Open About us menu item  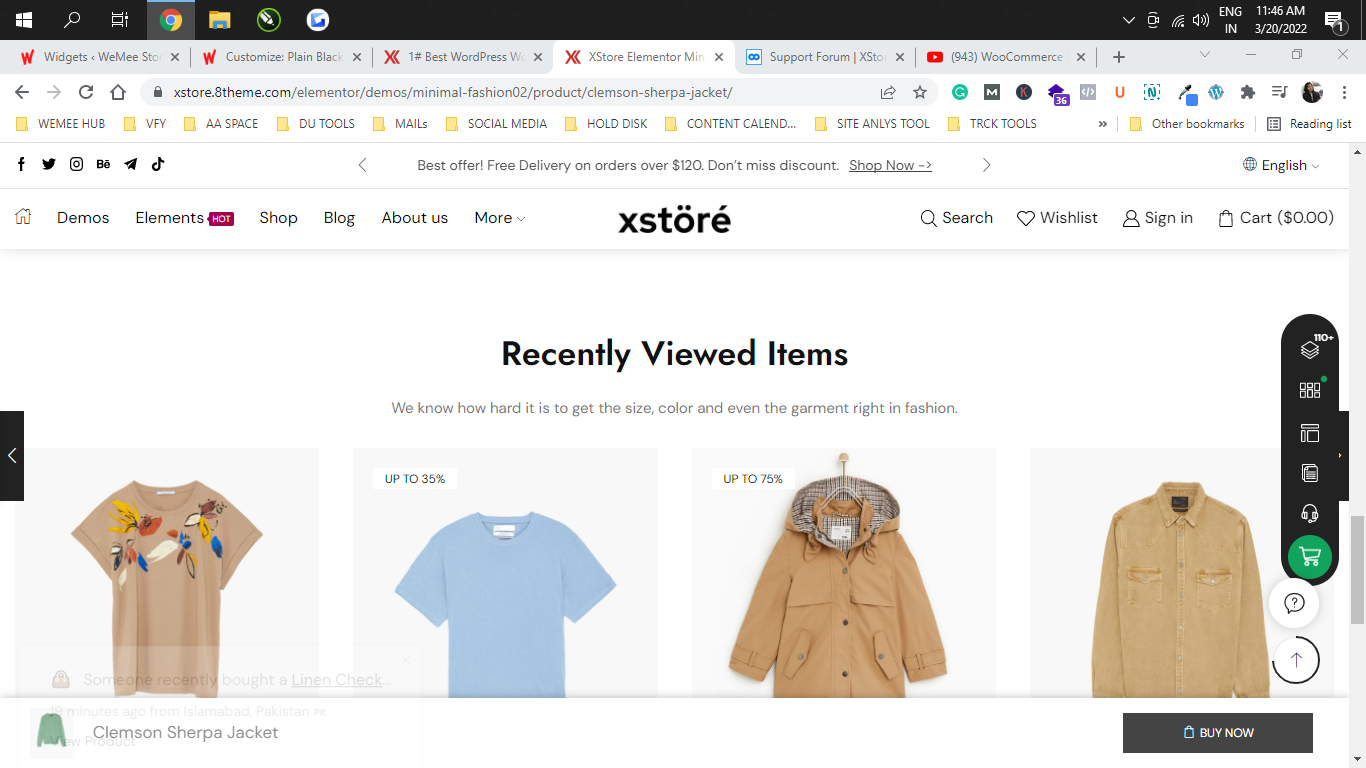point(415,217)
